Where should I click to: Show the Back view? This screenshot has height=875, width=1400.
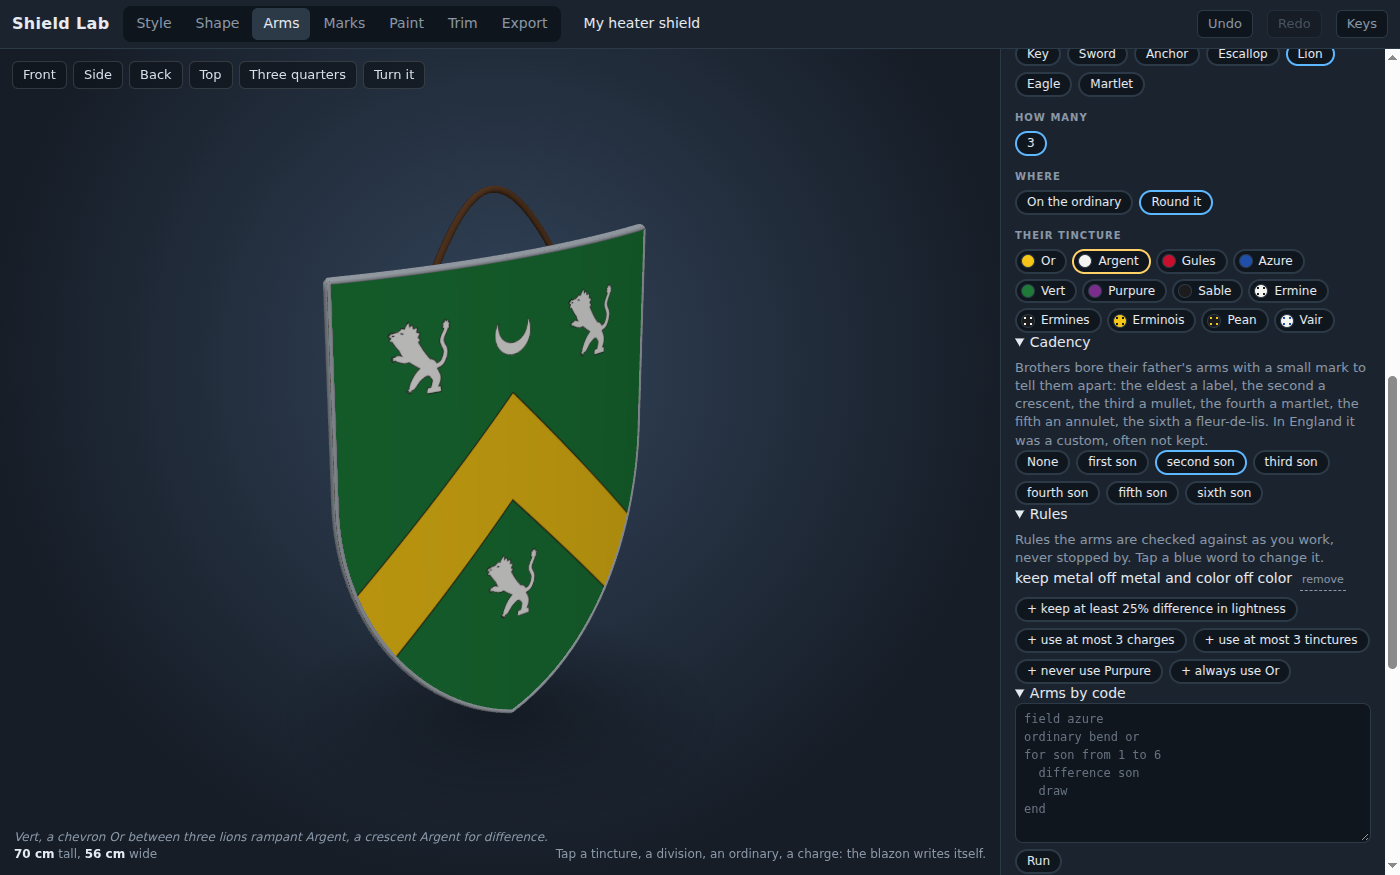coord(156,75)
